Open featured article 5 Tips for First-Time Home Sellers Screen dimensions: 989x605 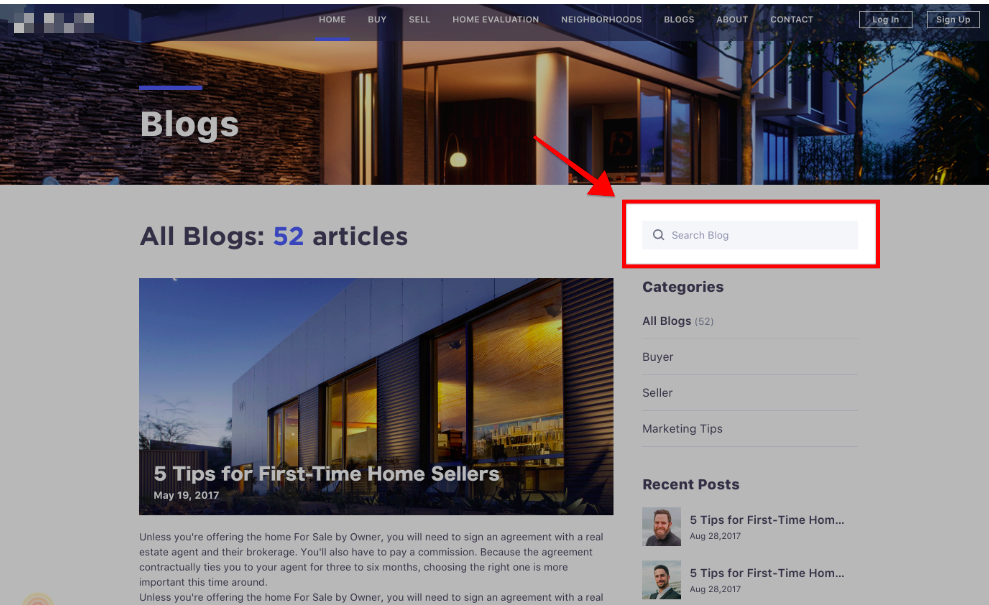(326, 474)
